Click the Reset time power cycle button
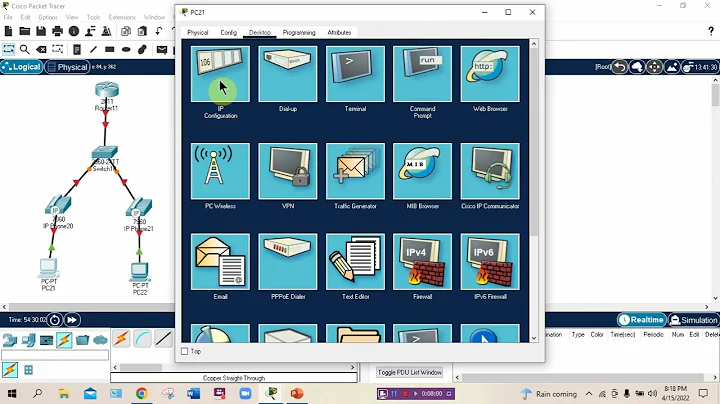This screenshot has width=720, height=404. click(x=55, y=320)
